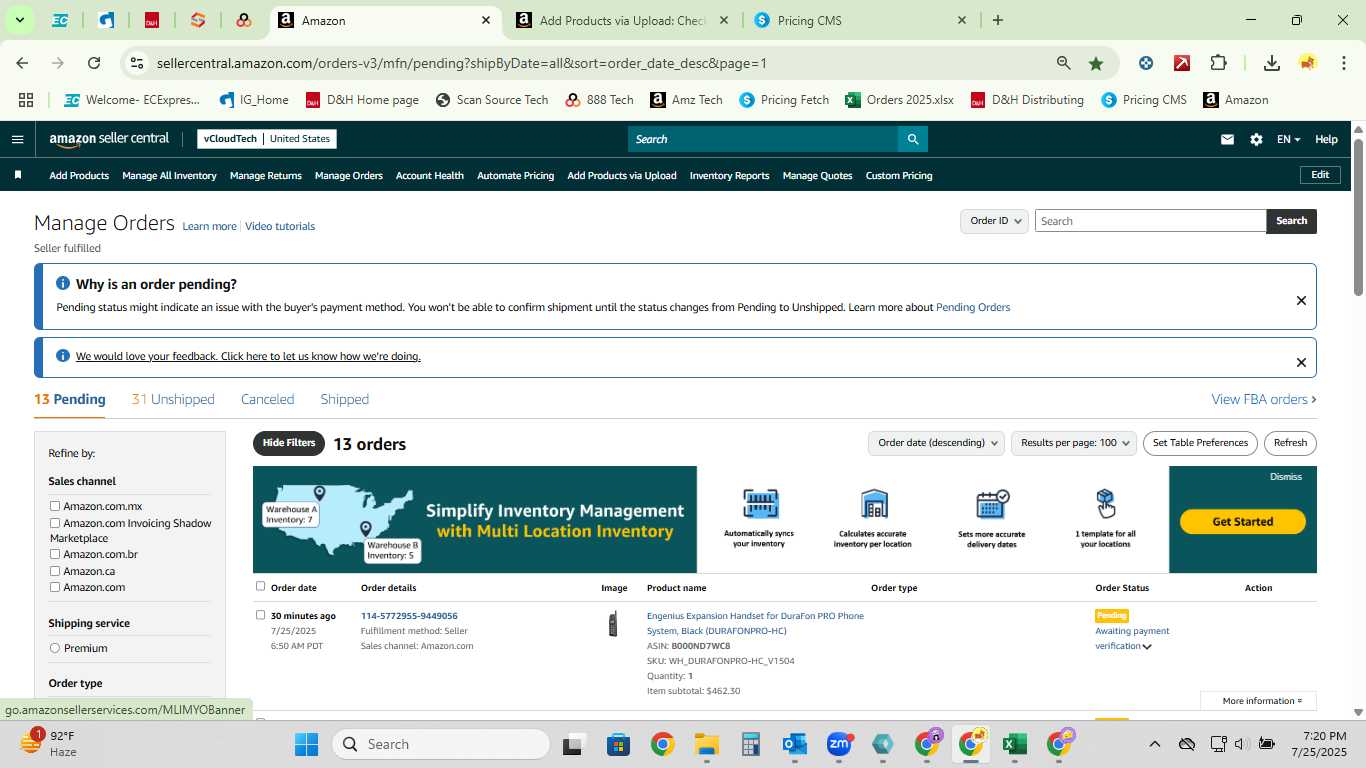
Task: Close the feedback banner
Action: coord(1301,362)
